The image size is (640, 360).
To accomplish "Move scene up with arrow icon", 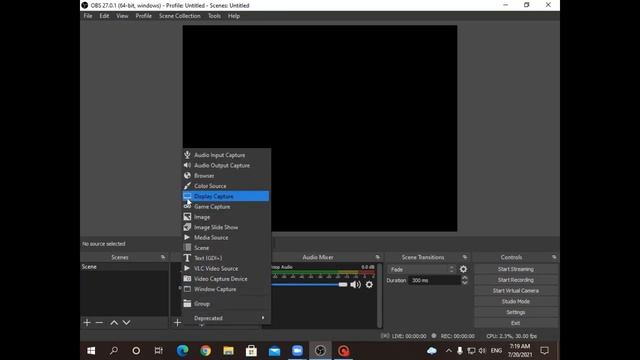I will click(114, 322).
